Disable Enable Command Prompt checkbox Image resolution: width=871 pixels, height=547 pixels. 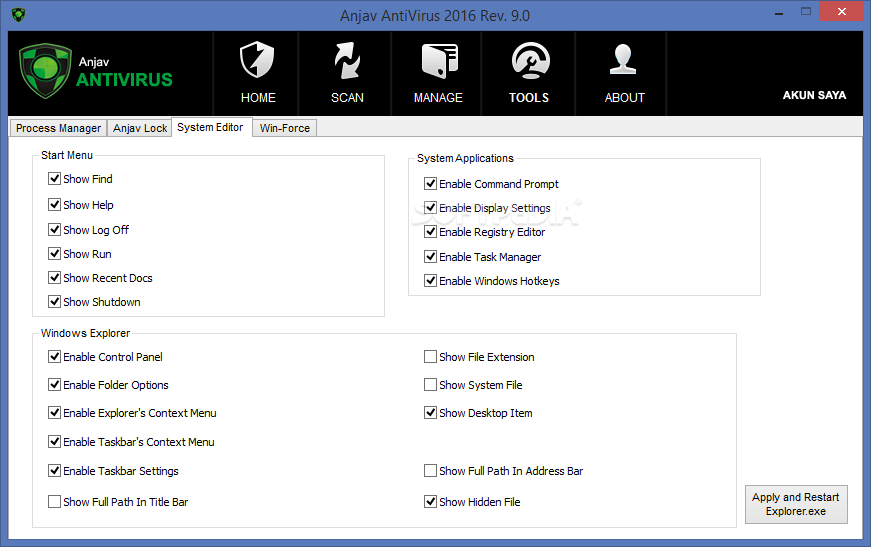click(x=431, y=184)
